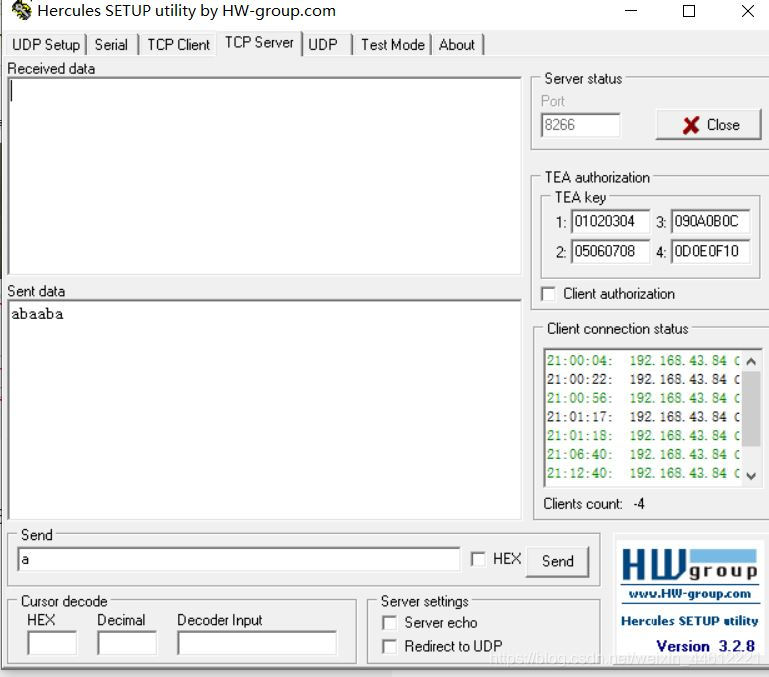Click the Decoder Input field
This screenshot has height=677, width=769.
[x=257, y=643]
